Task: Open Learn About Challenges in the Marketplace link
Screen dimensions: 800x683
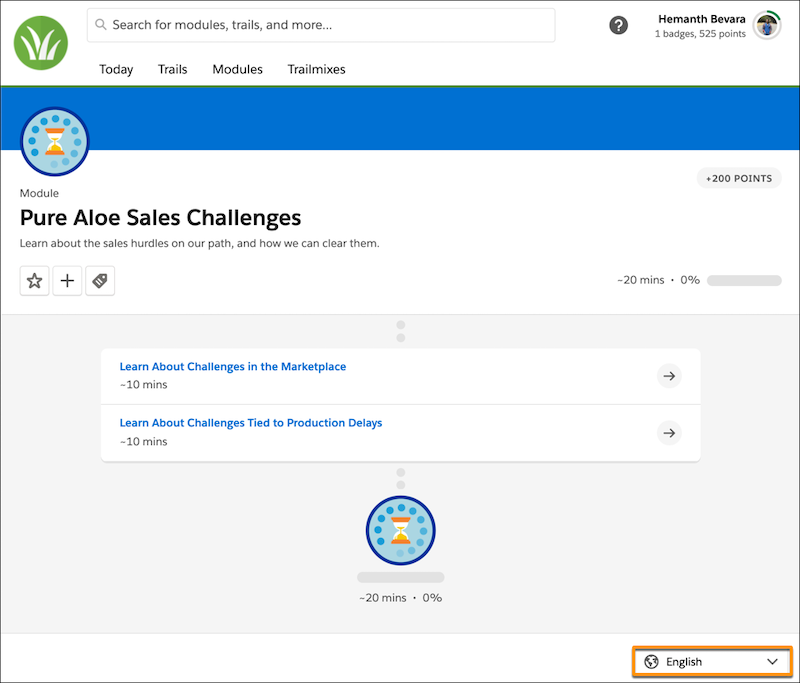Action: (x=233, y=367)
